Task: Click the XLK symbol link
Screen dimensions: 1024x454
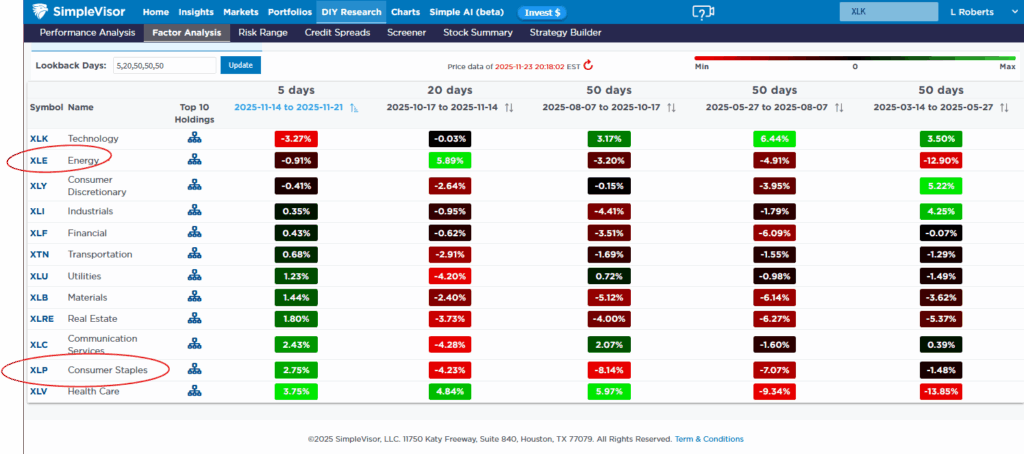Action: pos(39,138)
